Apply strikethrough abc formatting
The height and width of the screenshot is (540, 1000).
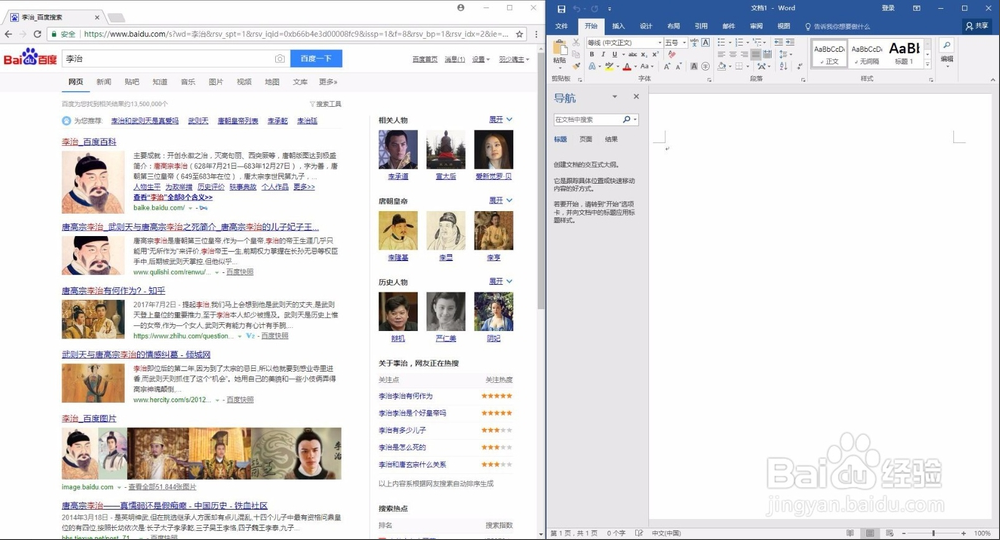633,54
